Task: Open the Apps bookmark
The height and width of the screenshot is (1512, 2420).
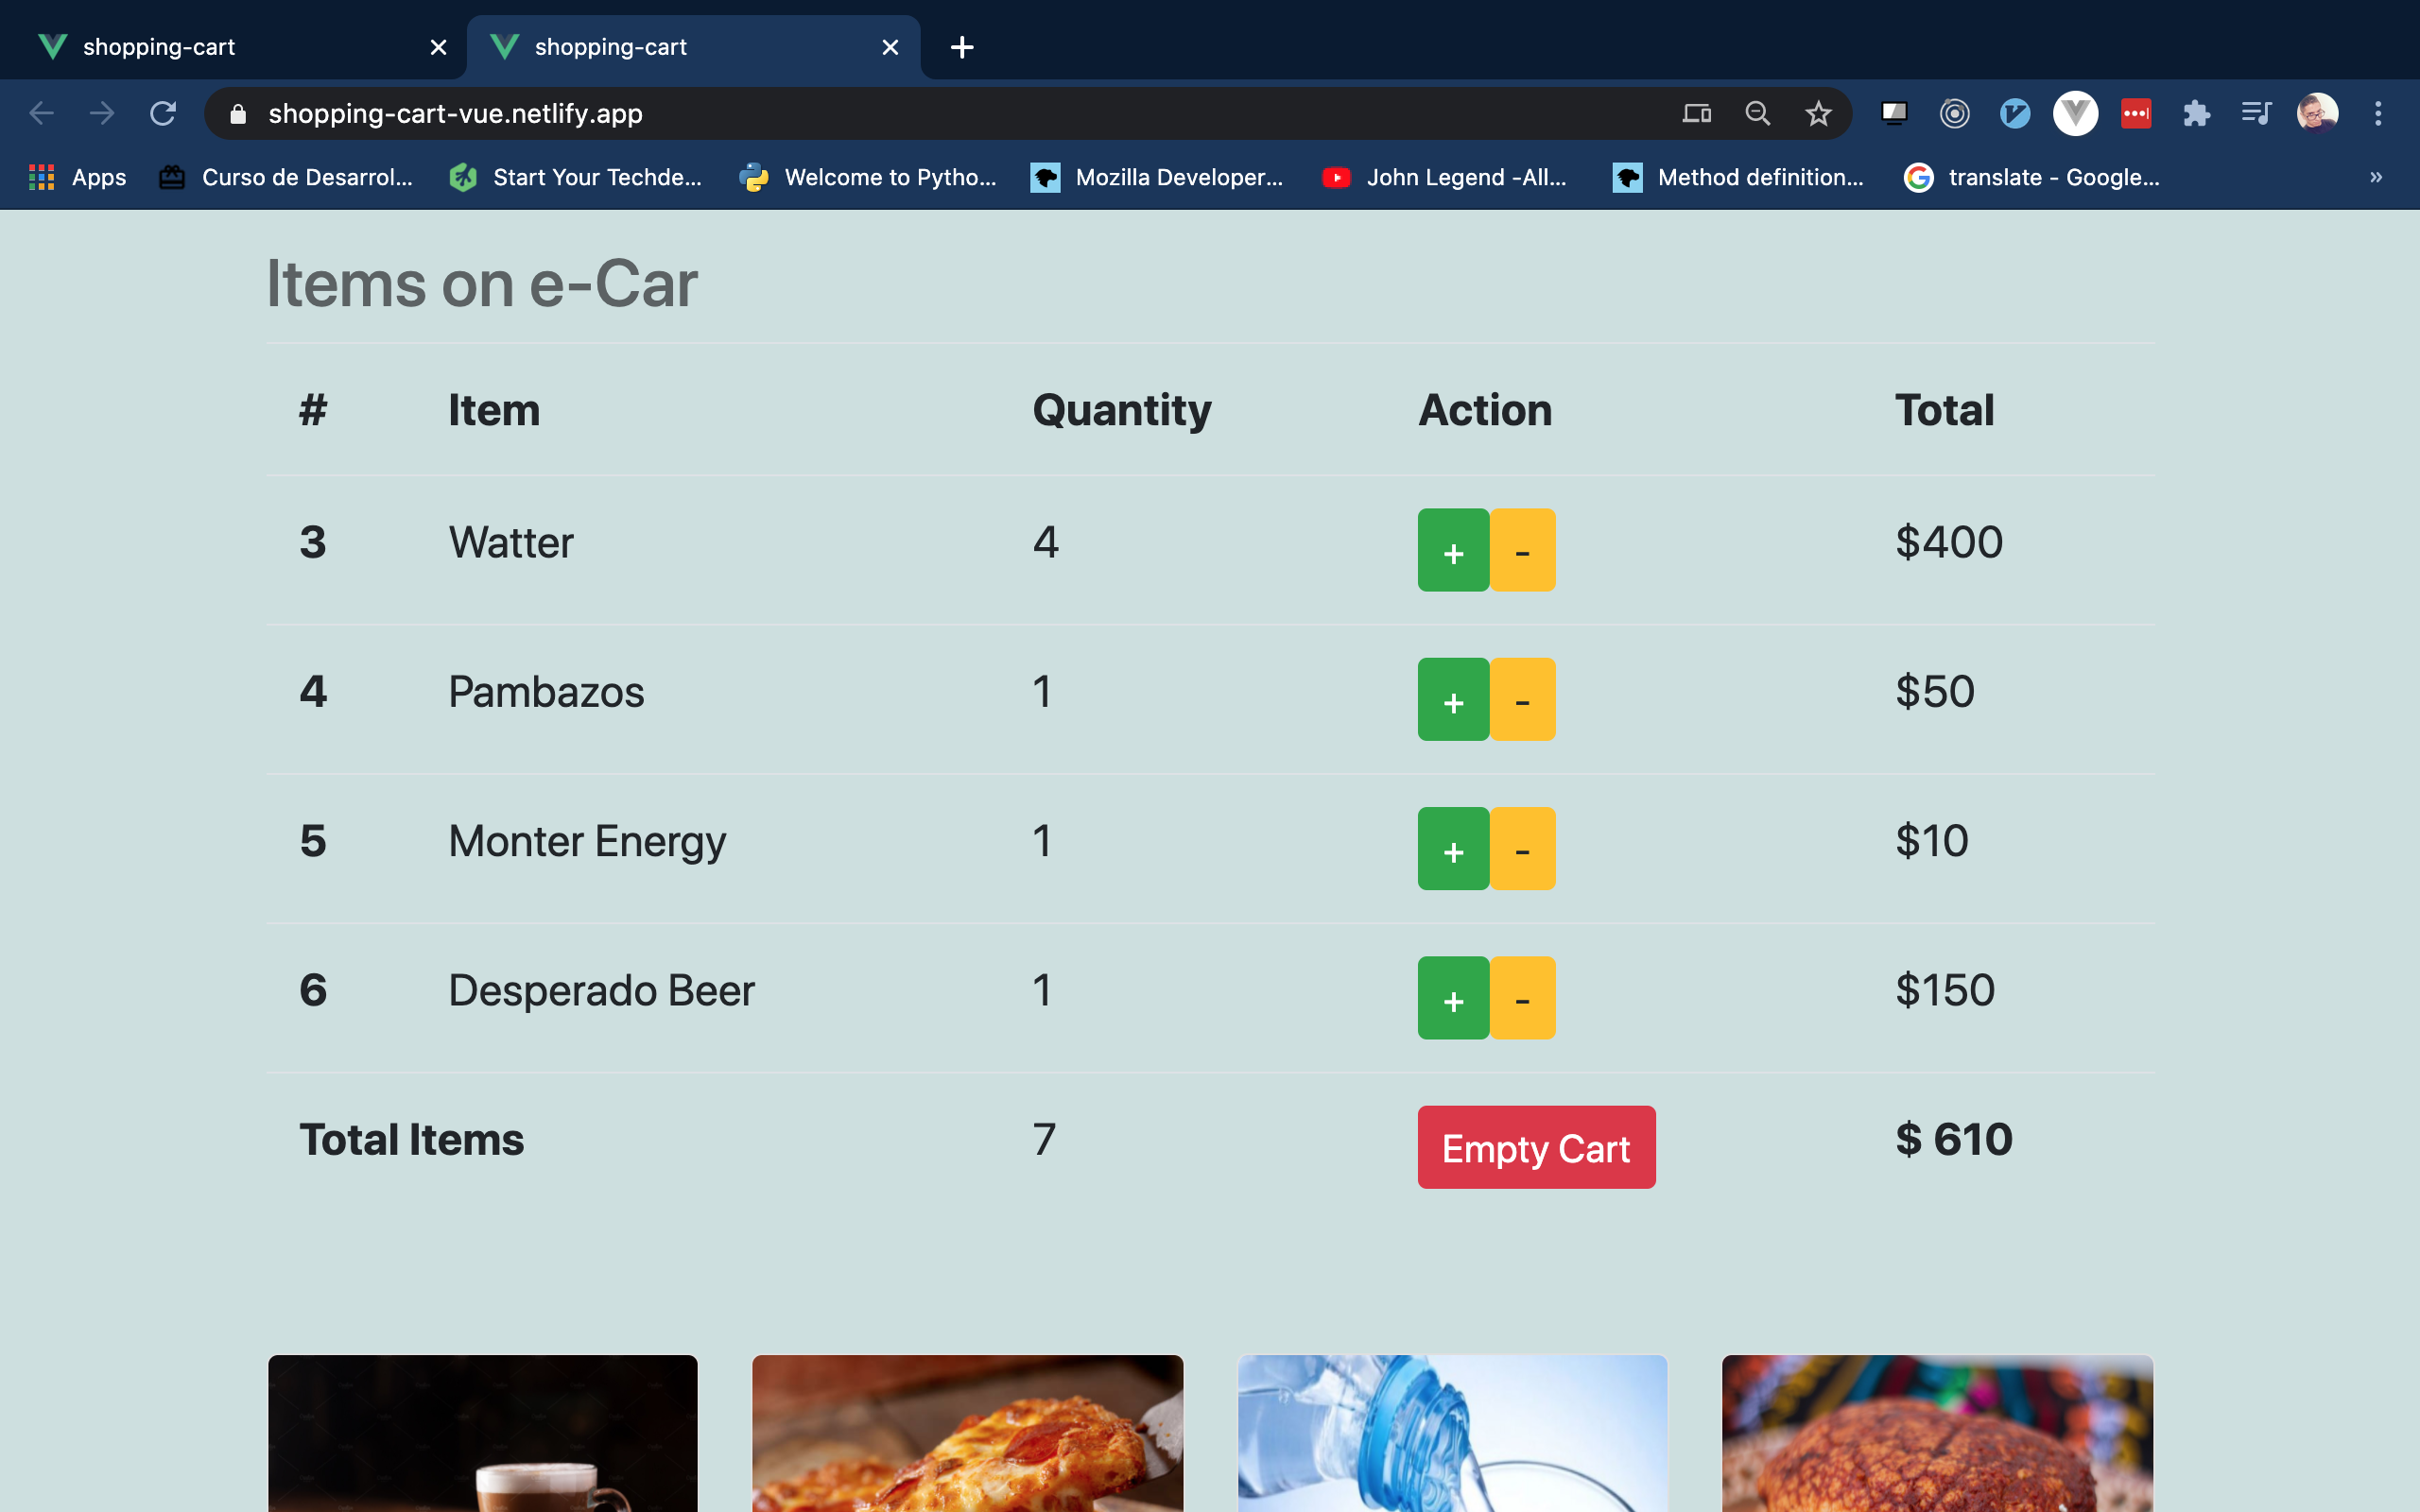Action: tap(78, 177)
